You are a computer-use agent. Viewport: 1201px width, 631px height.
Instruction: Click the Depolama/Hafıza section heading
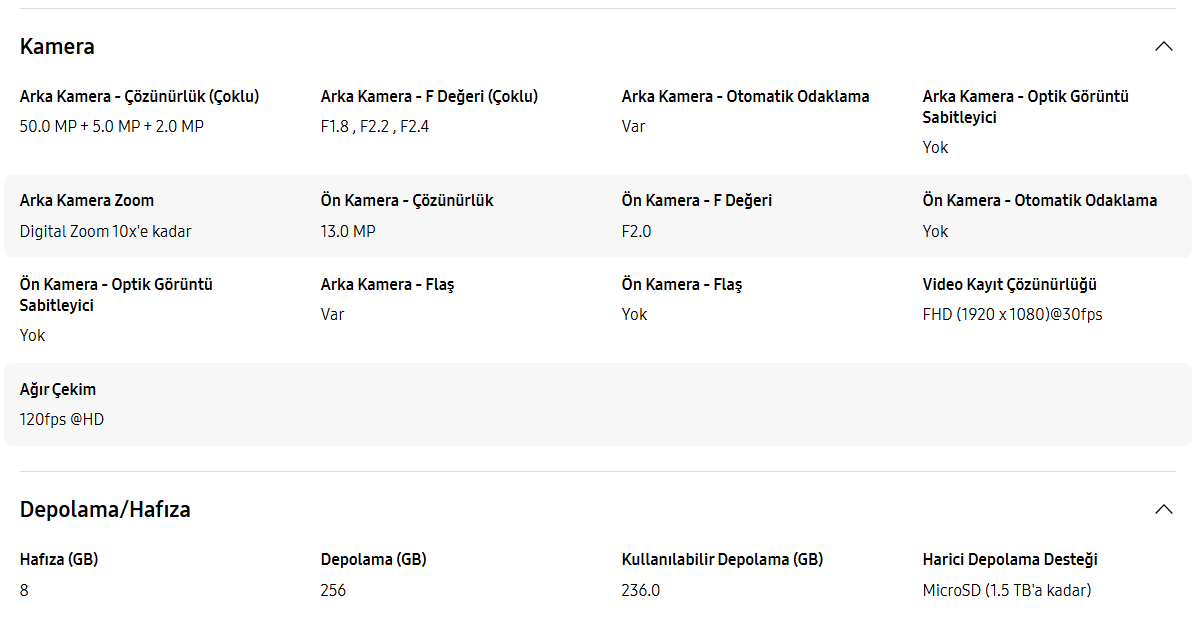(x=105, y=509)
